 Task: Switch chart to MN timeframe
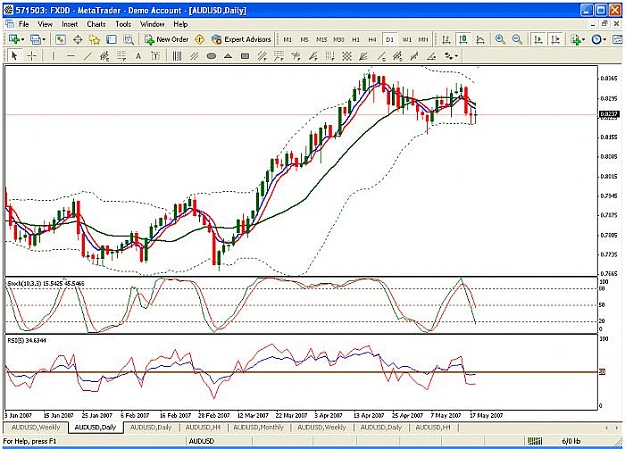tap(423, 39)
